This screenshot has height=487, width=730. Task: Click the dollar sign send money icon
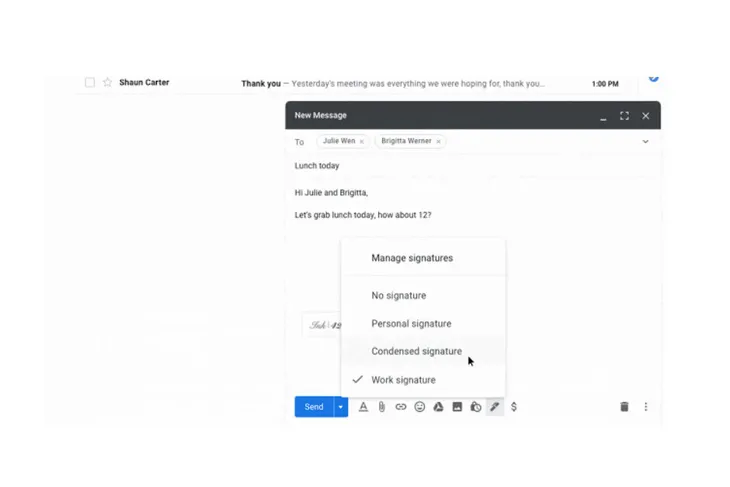tap(514, 407)
